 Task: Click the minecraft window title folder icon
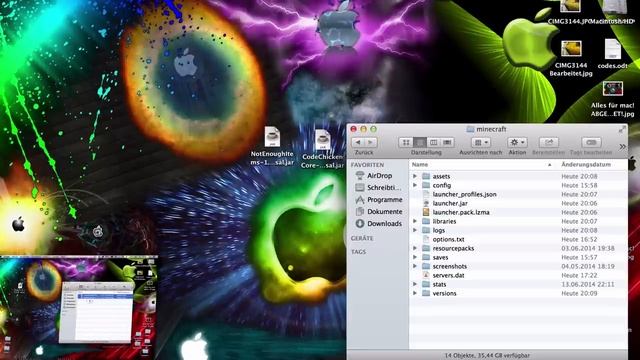(x=470, y=129)
